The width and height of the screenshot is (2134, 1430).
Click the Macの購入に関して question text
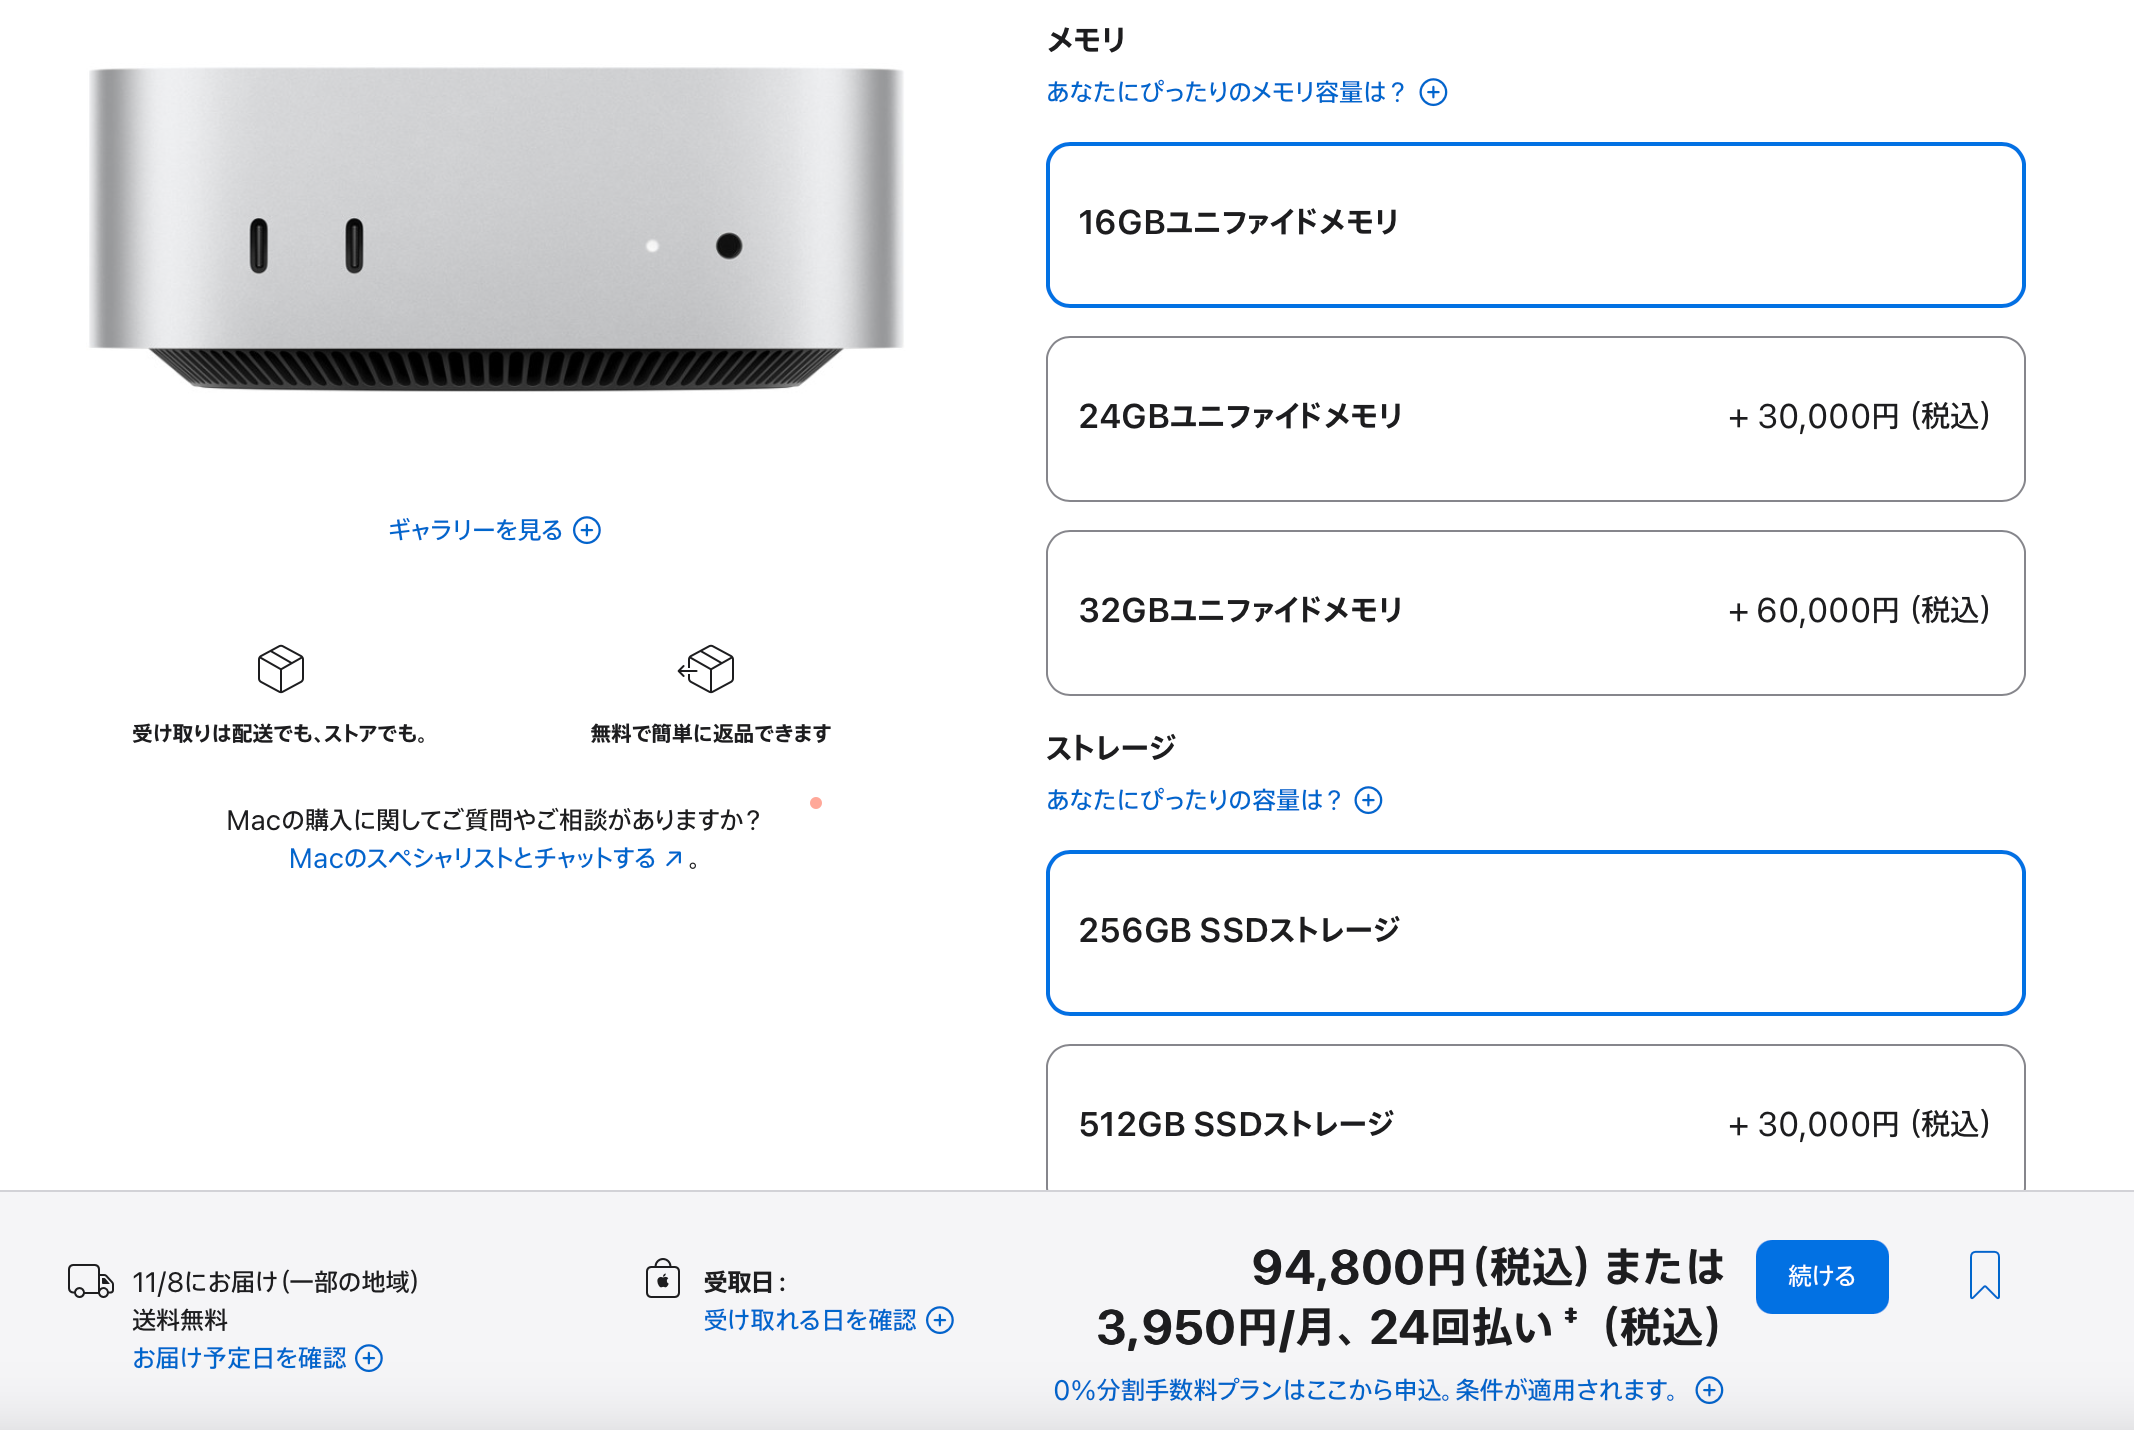coord(493,820)
